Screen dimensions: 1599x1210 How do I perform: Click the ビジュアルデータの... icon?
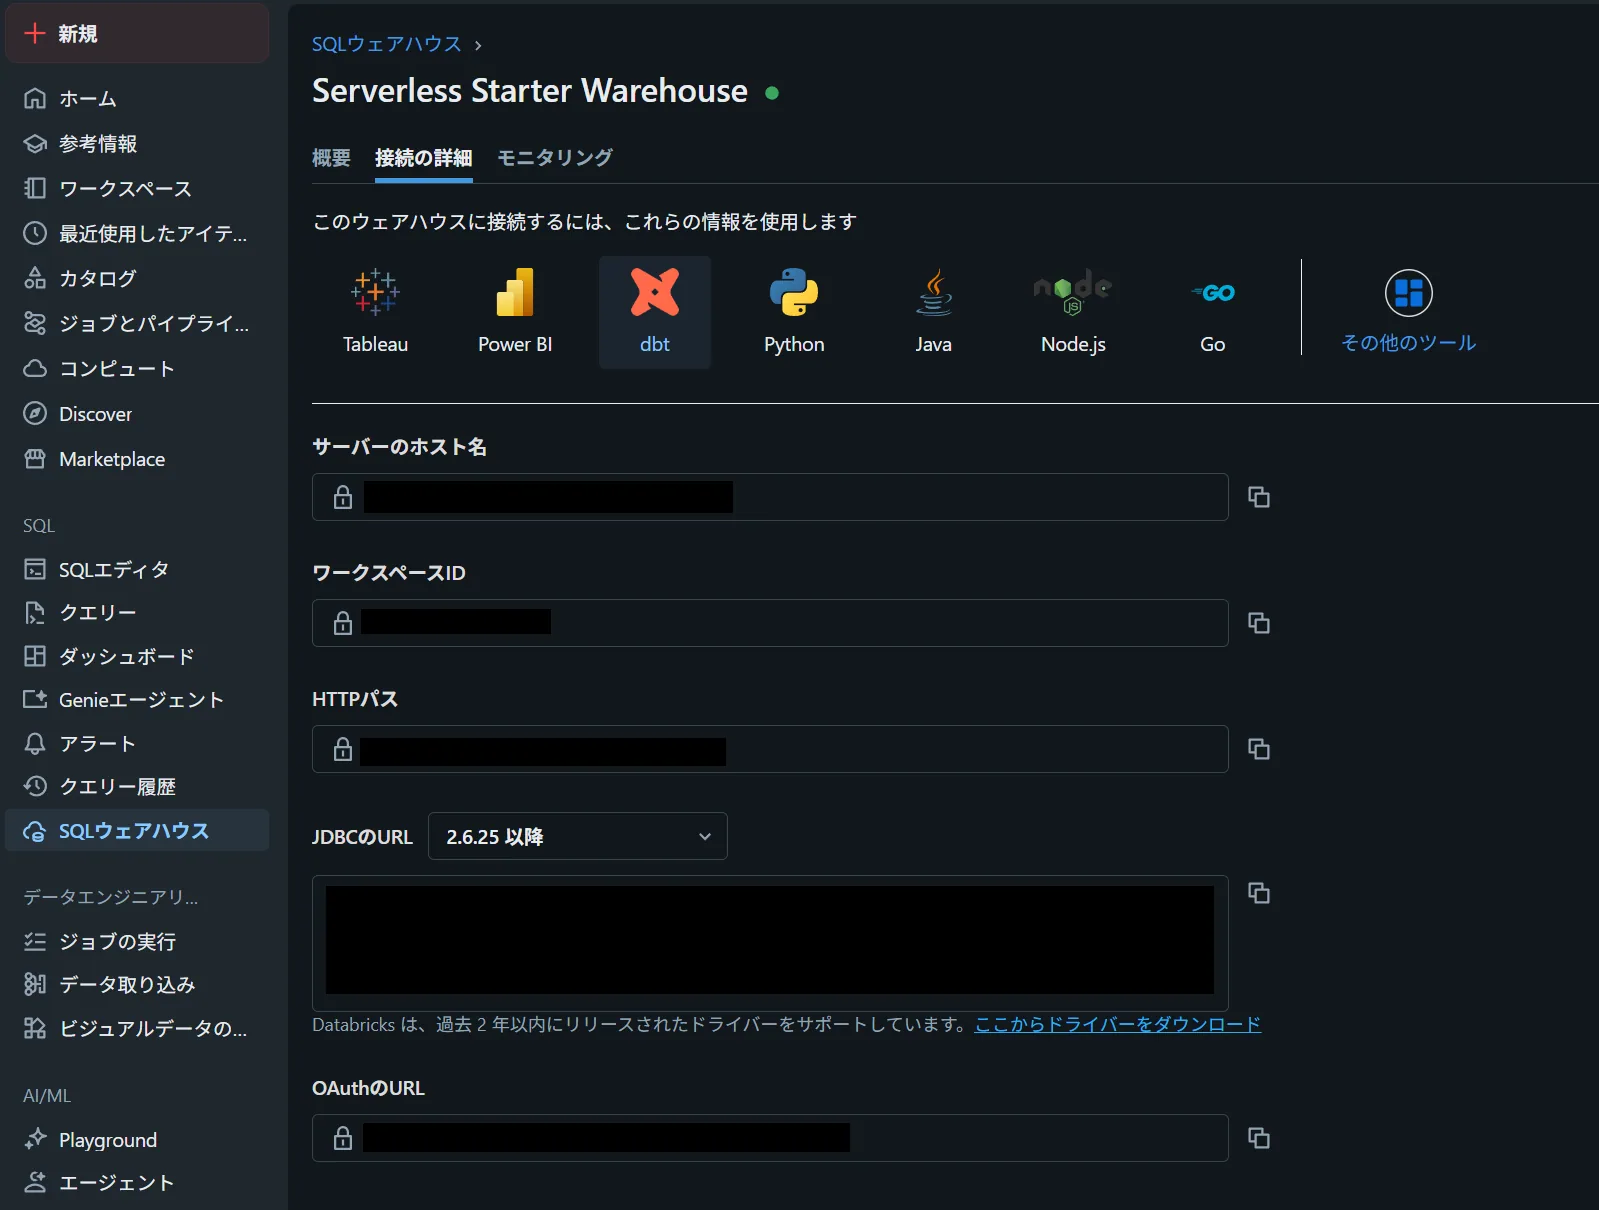click(35, 1028)
